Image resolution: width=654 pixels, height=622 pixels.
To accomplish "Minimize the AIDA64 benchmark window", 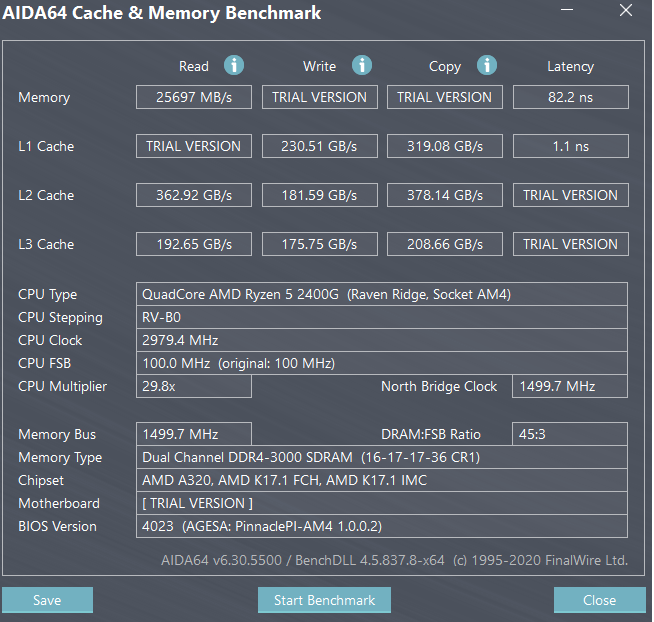I will pyautogui.click(x=566, y=10).
